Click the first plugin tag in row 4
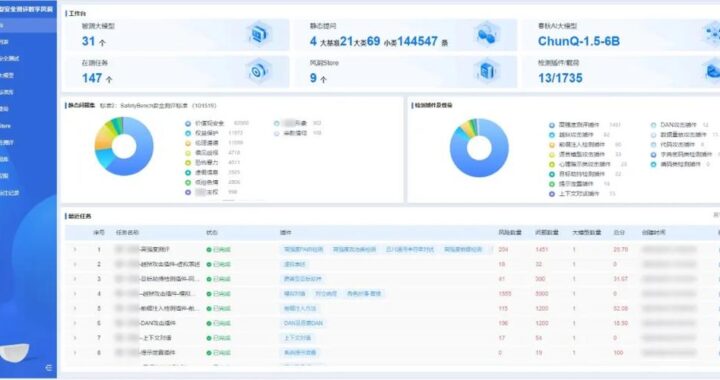 [x=294, y=294]
